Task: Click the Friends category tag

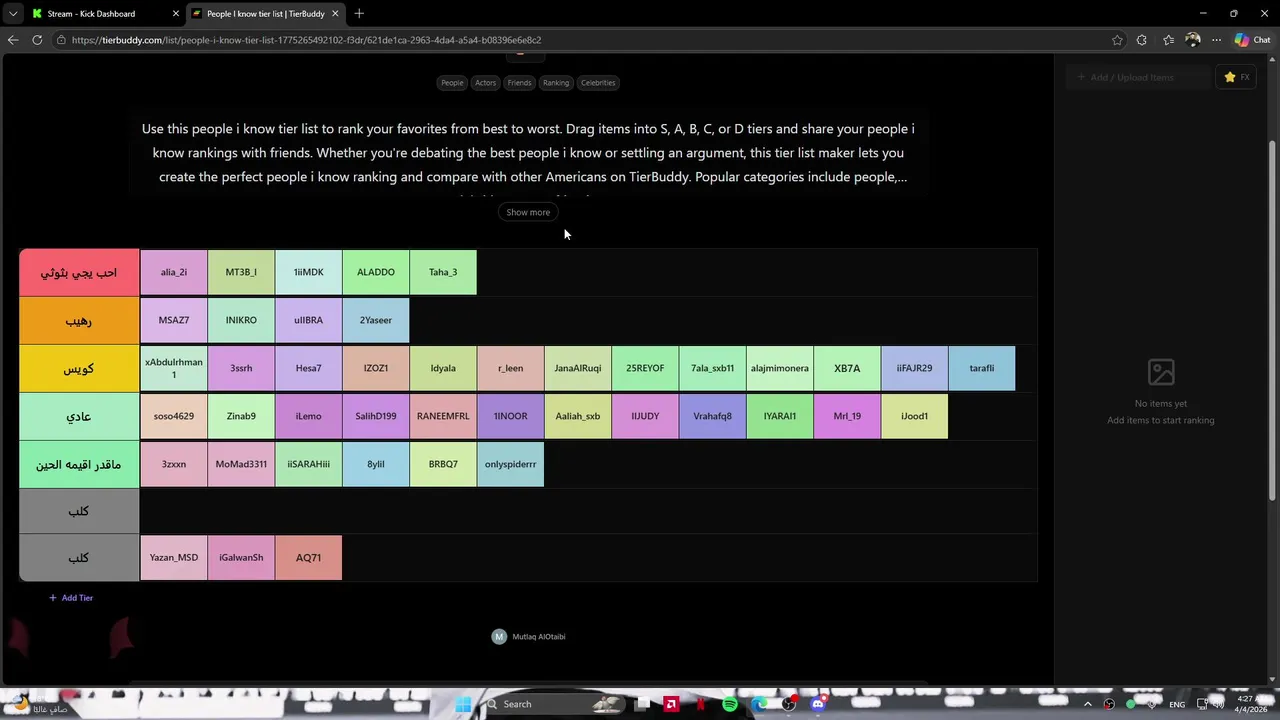Action: [x=519, y=83]
